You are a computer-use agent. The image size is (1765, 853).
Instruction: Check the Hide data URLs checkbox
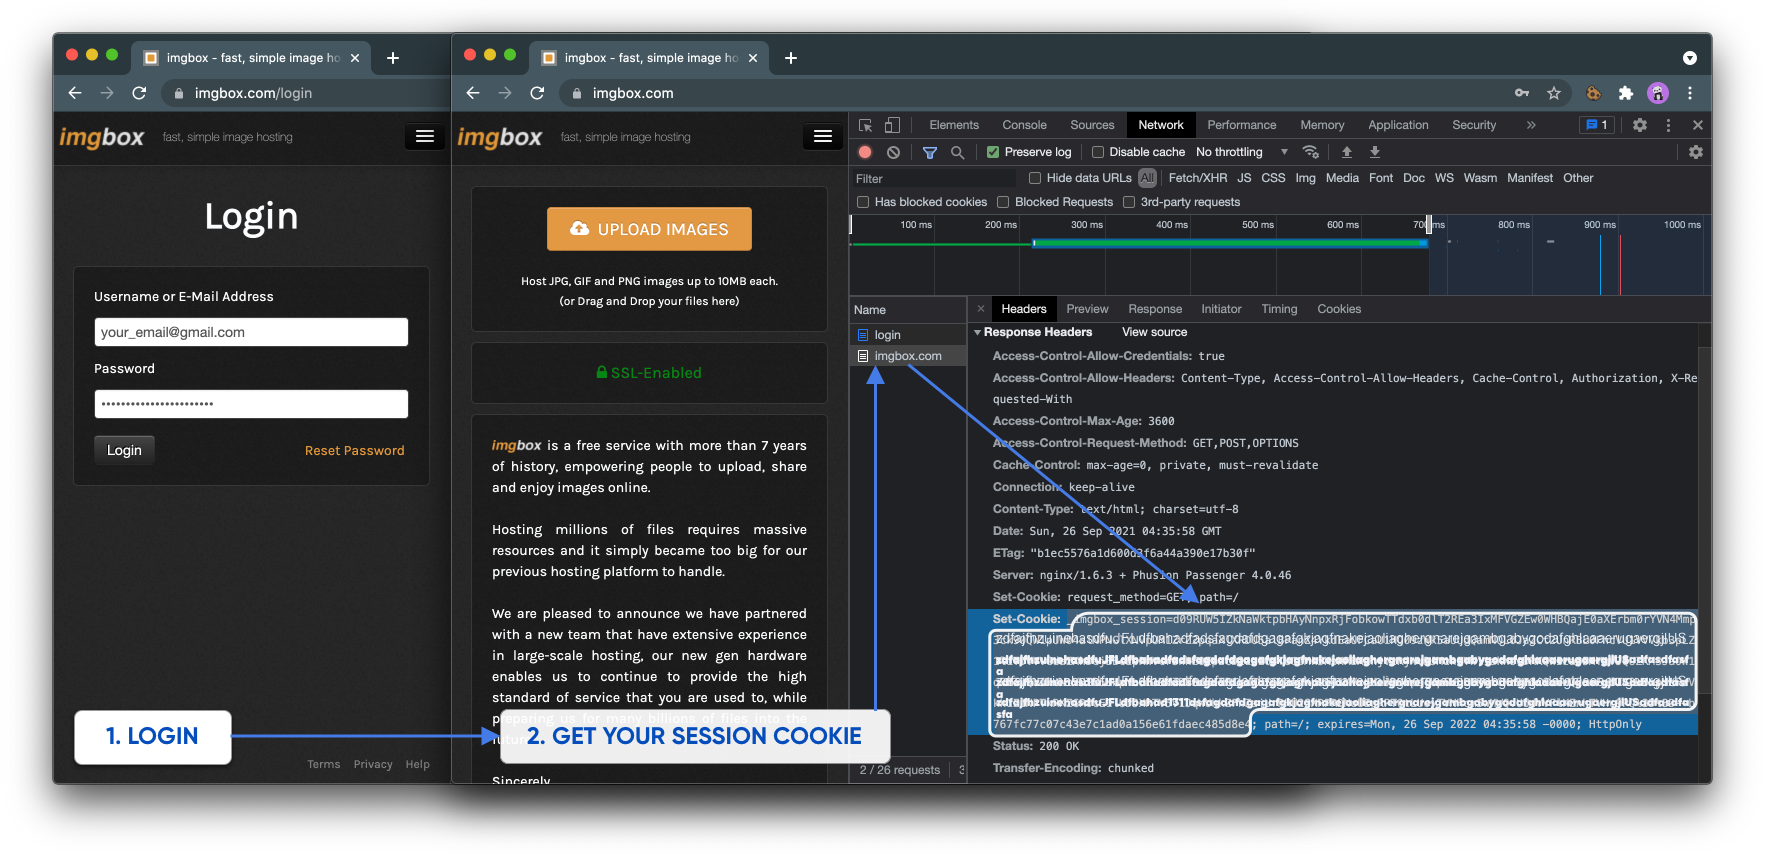tap(1035, 178)
